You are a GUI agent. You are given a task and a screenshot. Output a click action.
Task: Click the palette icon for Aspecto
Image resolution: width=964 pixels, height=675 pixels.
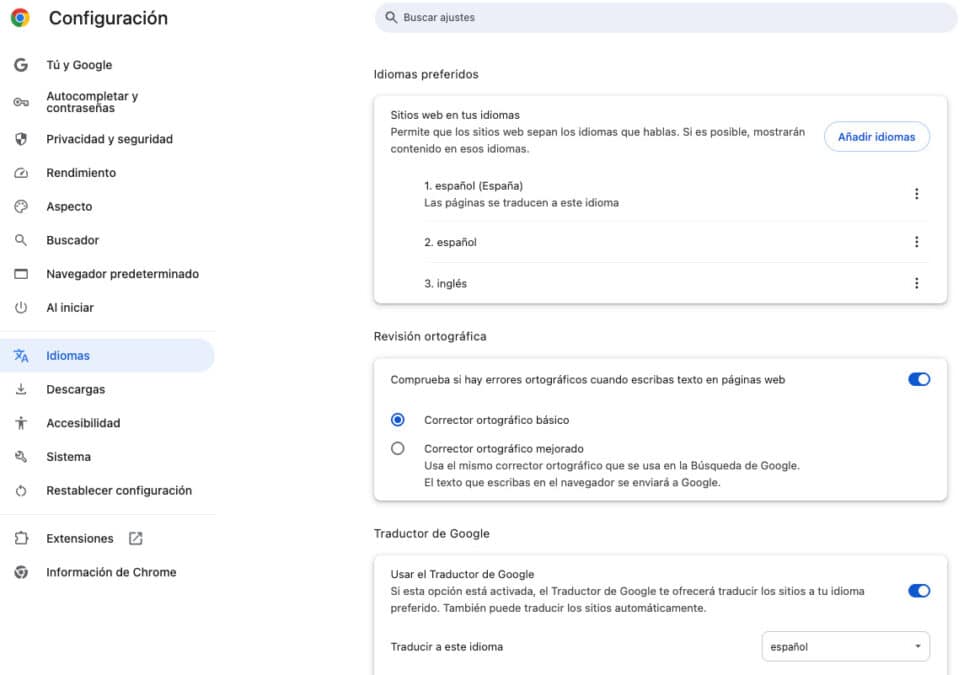21,207
